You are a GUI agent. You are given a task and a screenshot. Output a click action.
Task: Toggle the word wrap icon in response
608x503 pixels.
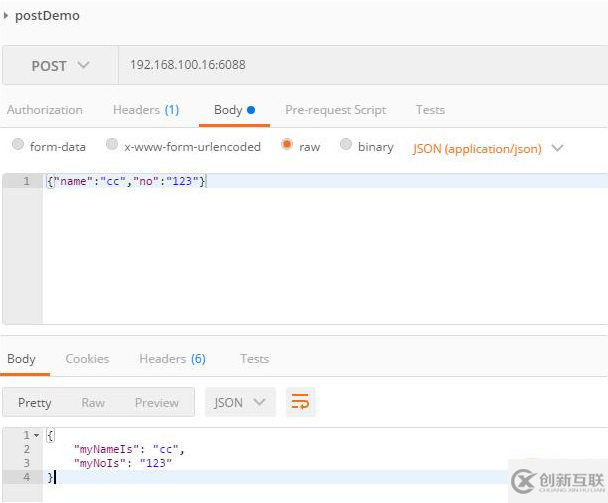[x=301, y=402]
